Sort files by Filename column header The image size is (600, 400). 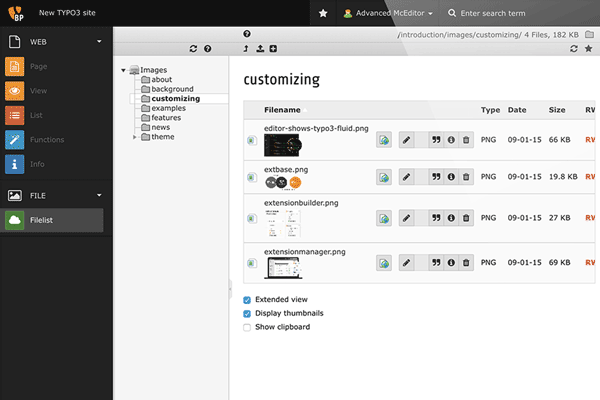[282, 110]
